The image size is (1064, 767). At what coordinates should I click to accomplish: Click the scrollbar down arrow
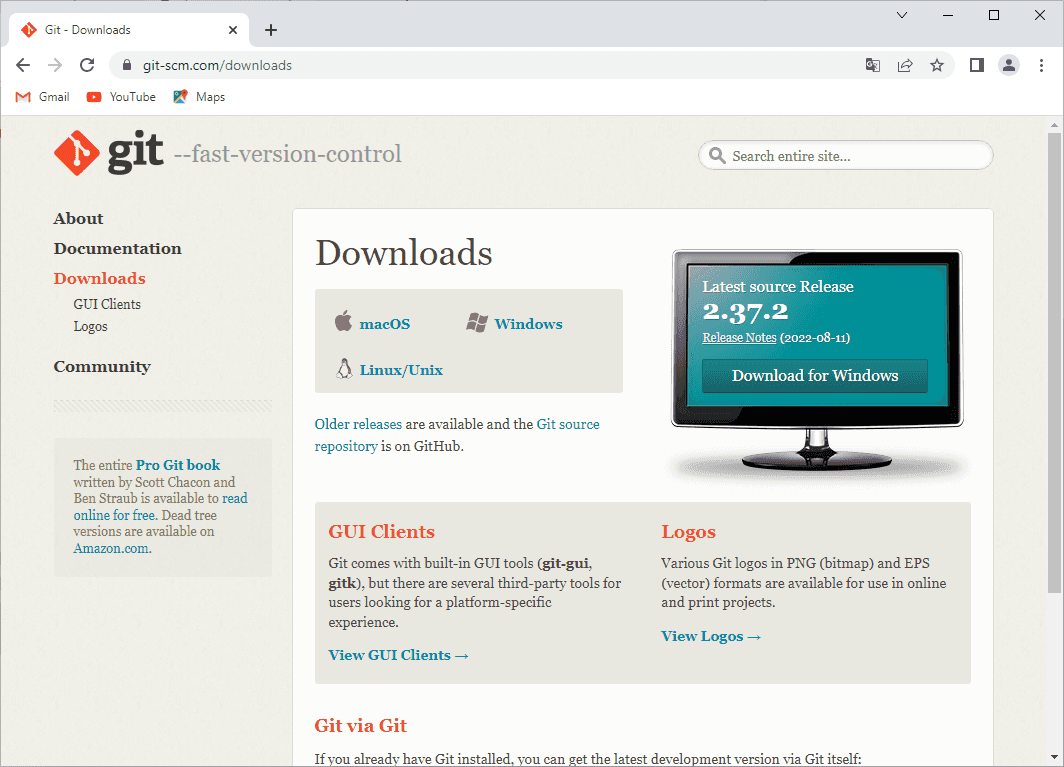click(x=1054, y=757)
